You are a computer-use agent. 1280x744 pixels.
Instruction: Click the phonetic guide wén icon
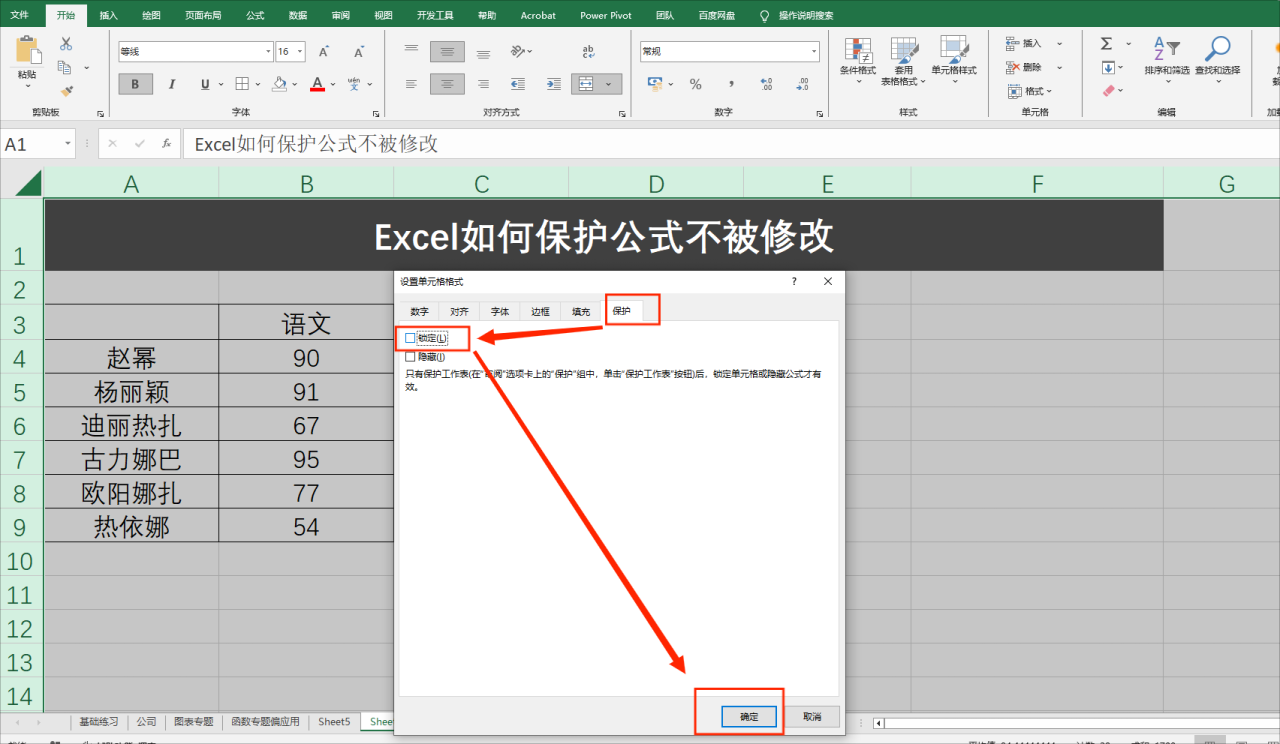[354, 84]
